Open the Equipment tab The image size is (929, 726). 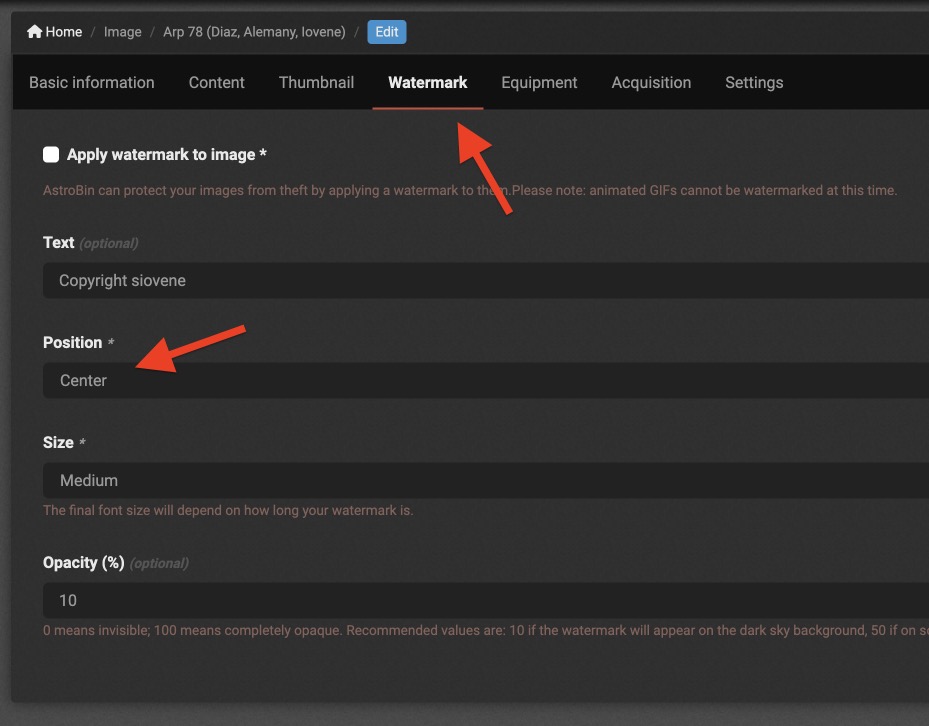click(539, 82)
